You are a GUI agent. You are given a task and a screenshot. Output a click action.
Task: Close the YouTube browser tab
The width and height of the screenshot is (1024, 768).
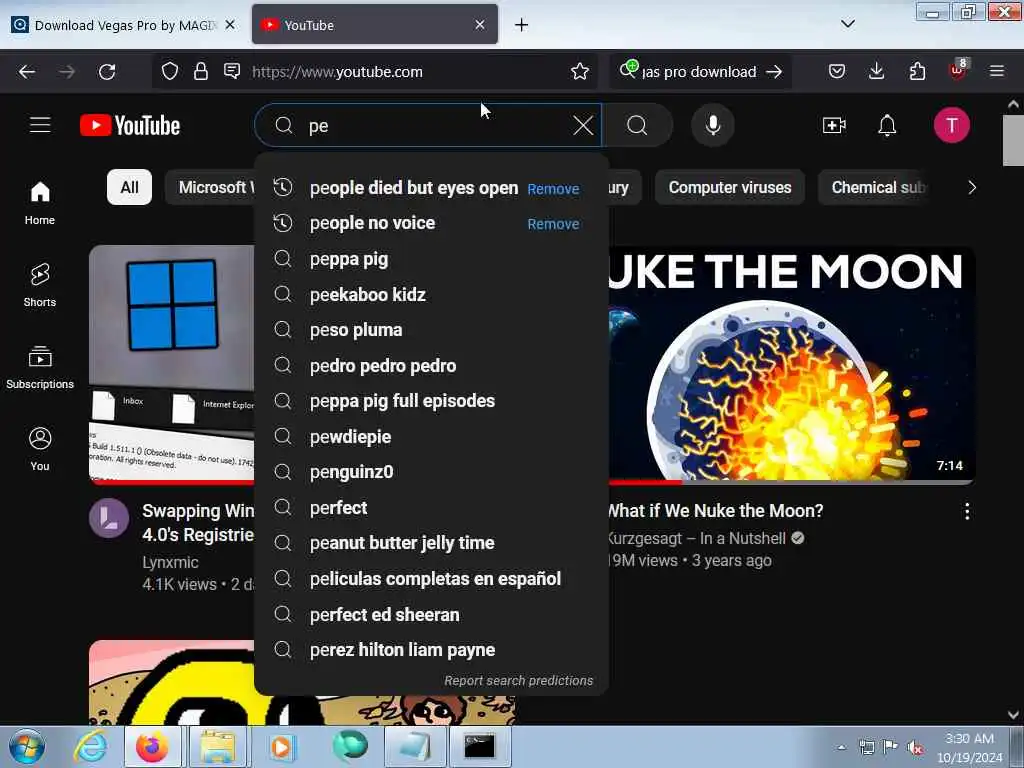coord(480,25)
